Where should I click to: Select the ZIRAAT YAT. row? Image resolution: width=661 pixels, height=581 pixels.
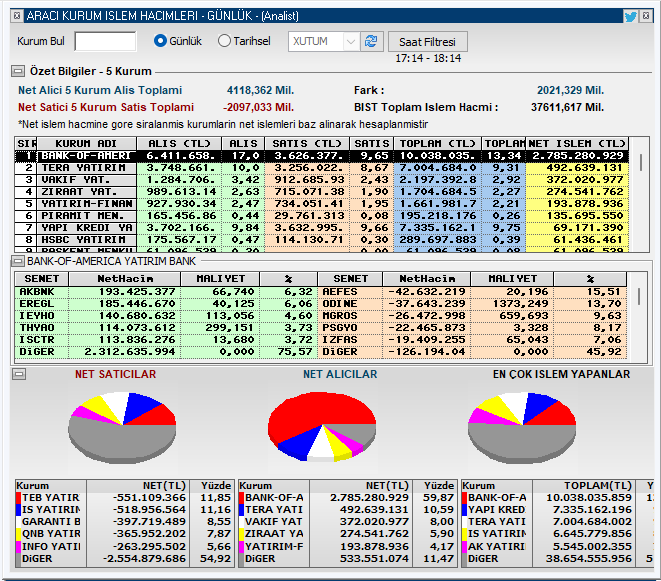coord(322,192)
